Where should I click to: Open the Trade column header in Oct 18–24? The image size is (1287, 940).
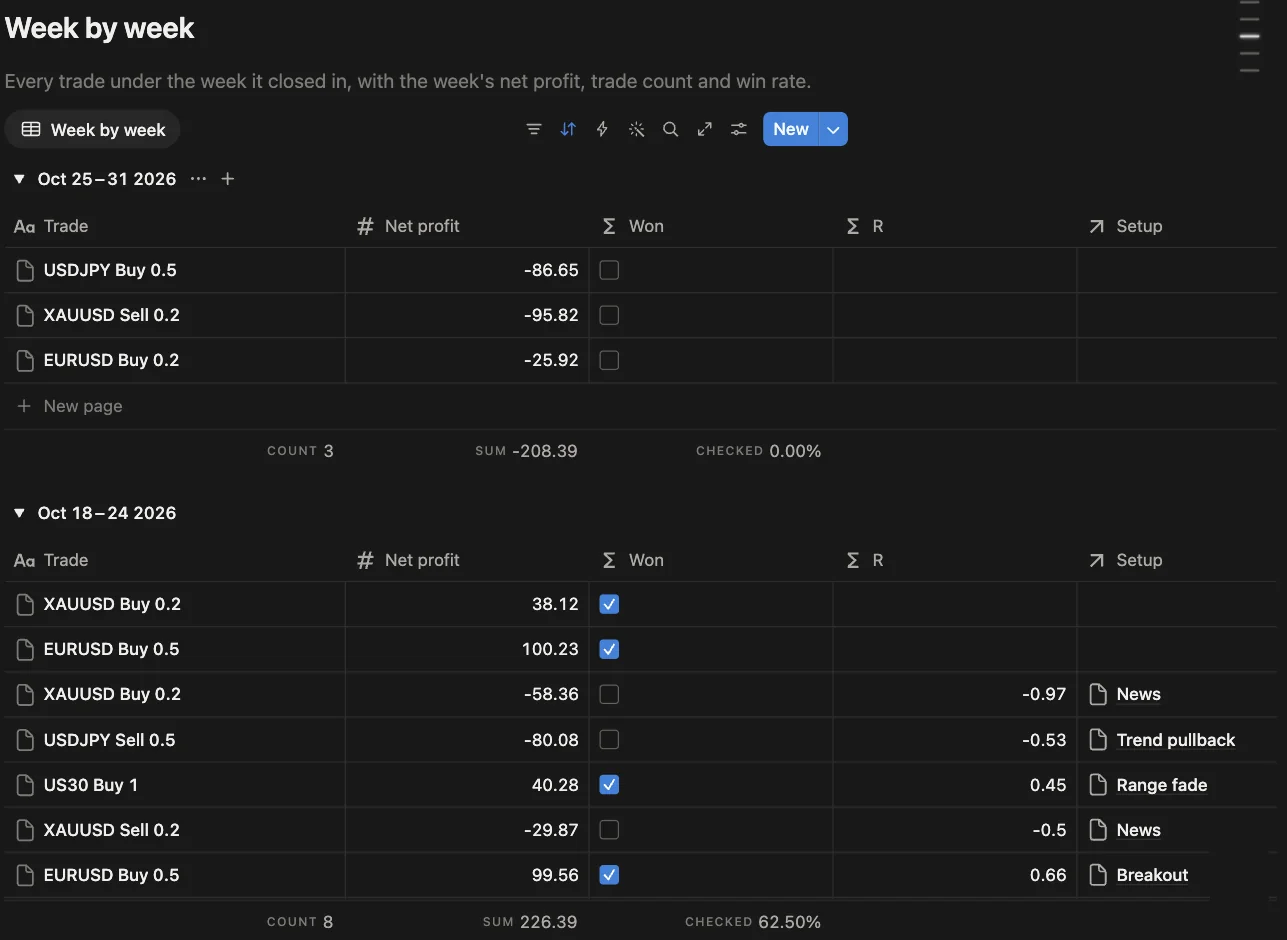[175, 560]
